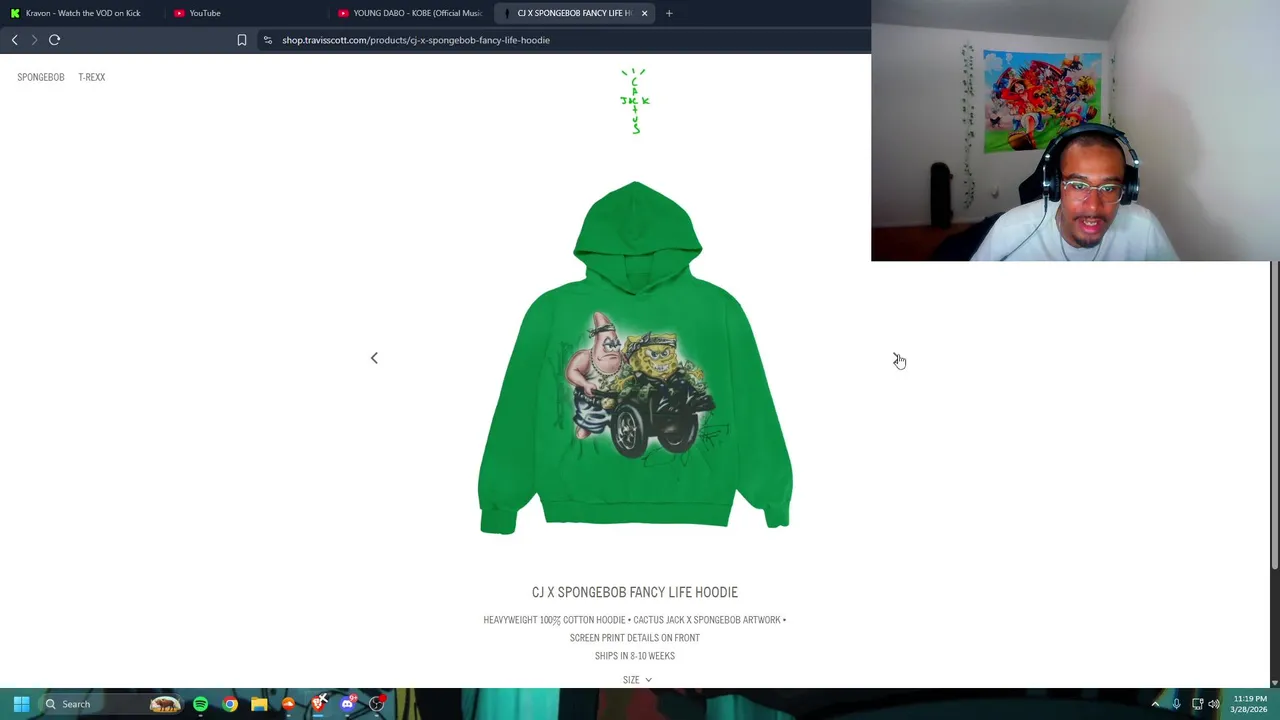Open Spotify from the taskbar
This screenshot has width=1280, height=720.
click(x=200, y=704)
